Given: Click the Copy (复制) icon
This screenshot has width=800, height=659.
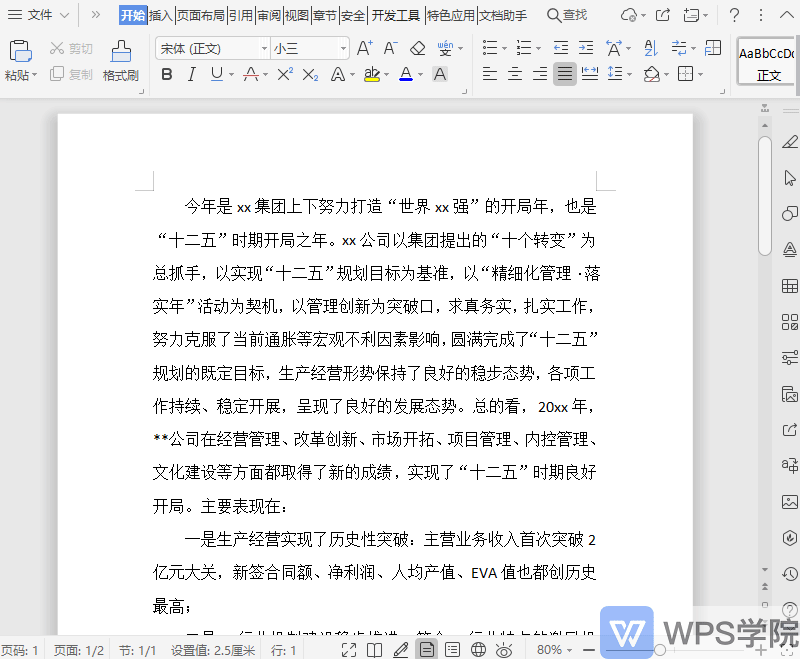Looking at the screenshot, I should click(57, 74).
